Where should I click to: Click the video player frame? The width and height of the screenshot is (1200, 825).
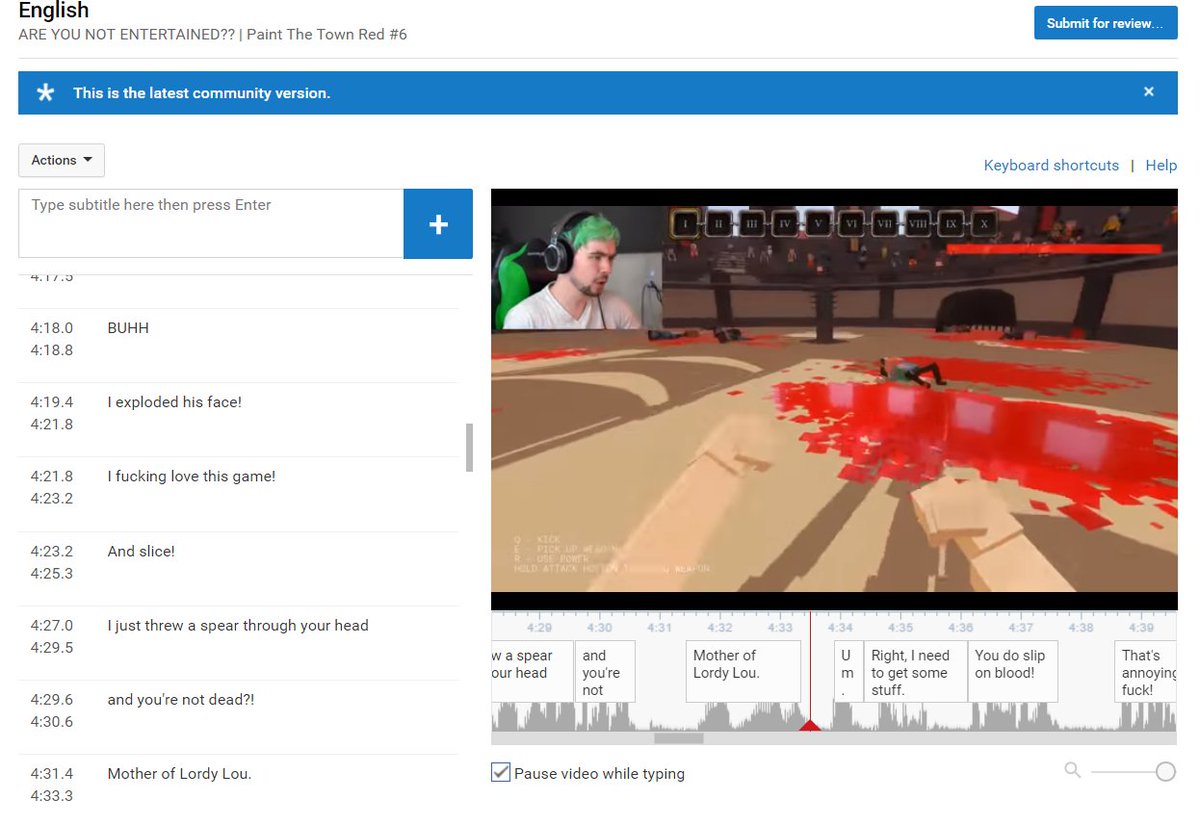(x=834, y=399)
